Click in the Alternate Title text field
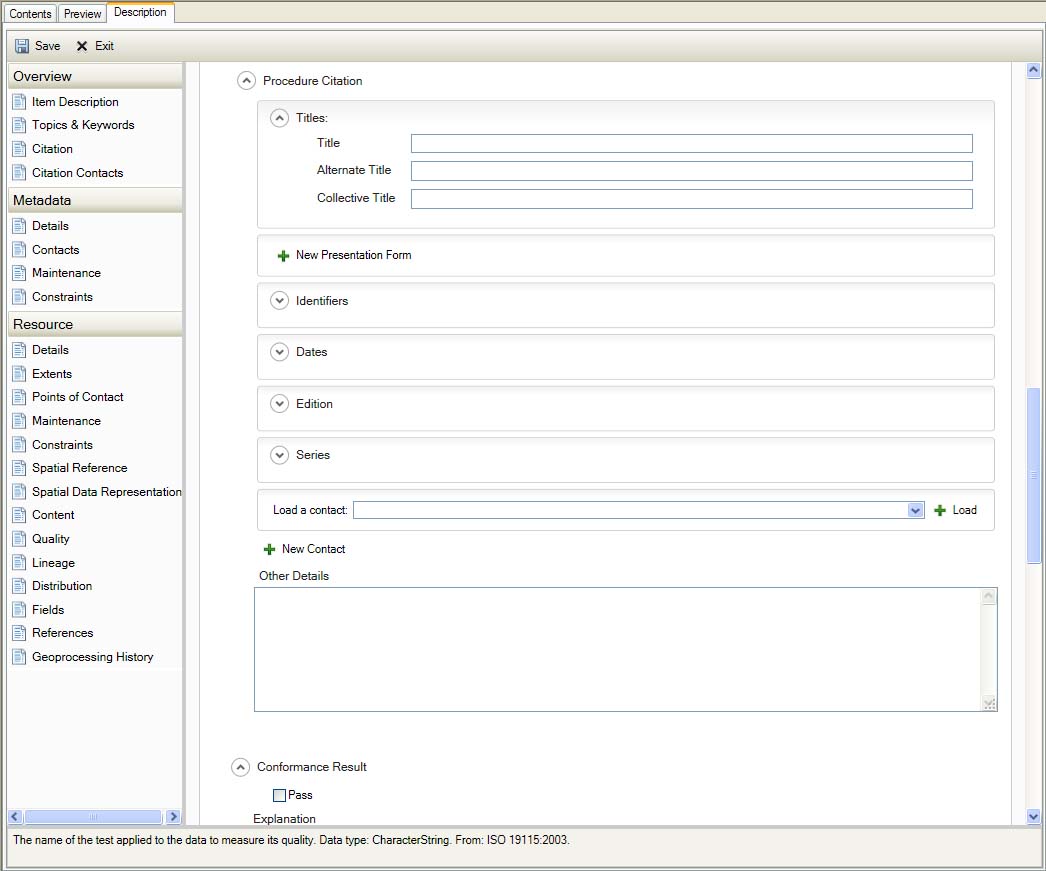This screenshot has width=1046, height=871. 691,171
